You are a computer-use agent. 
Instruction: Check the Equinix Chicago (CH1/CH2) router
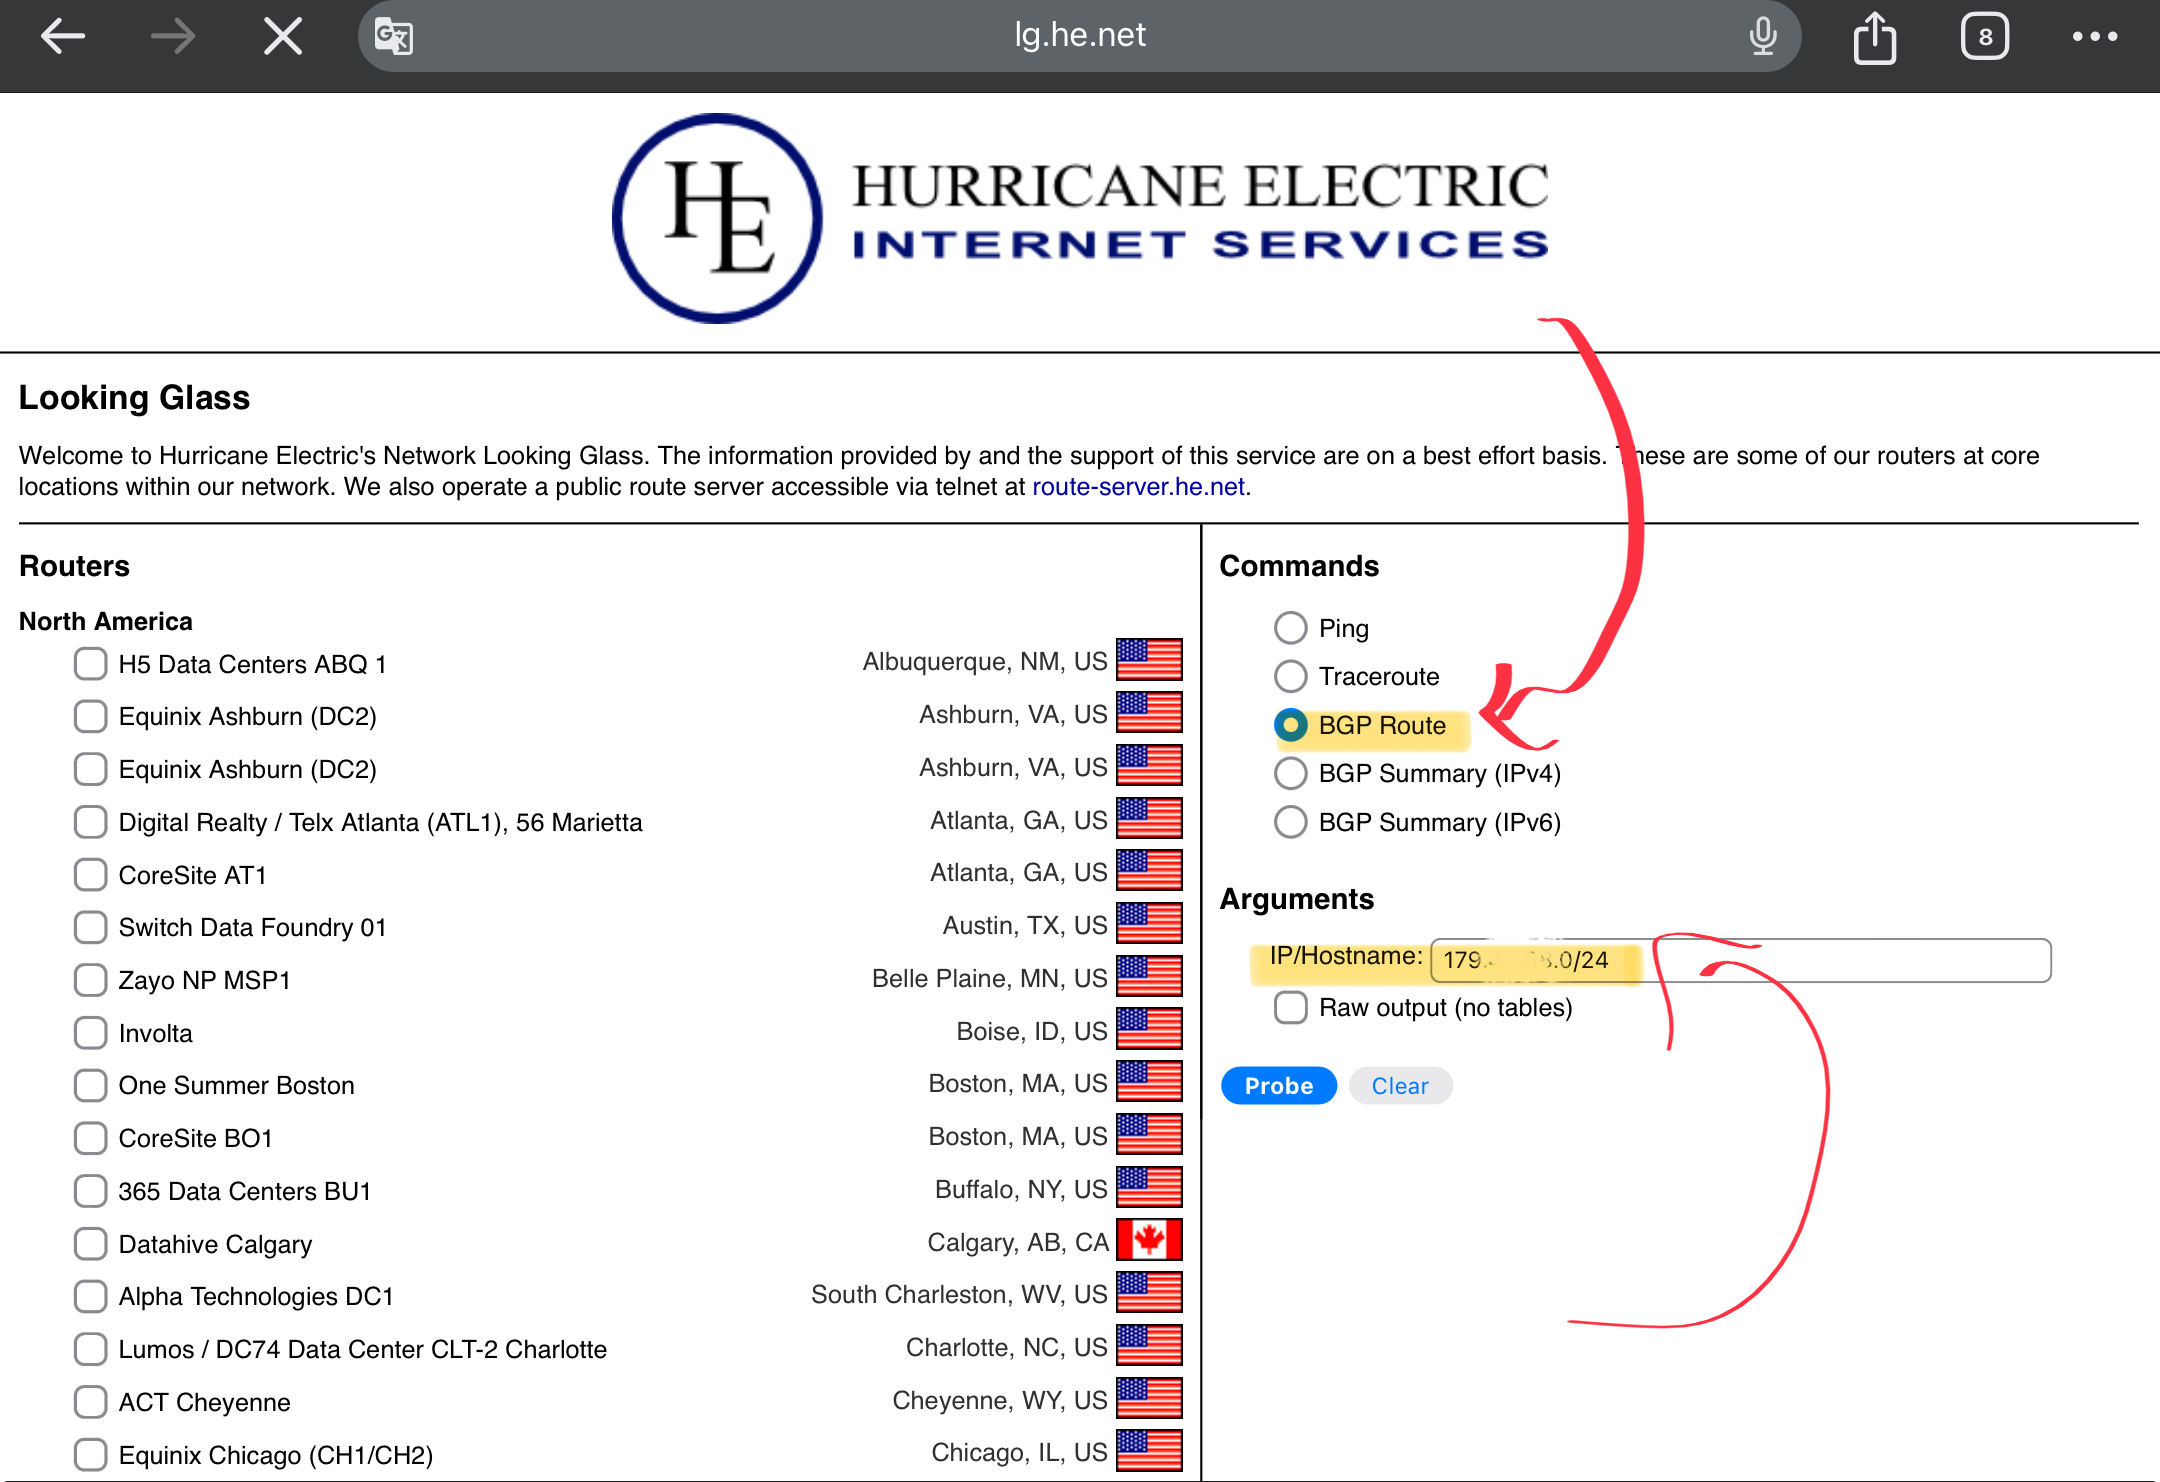tap(91, 1455)
